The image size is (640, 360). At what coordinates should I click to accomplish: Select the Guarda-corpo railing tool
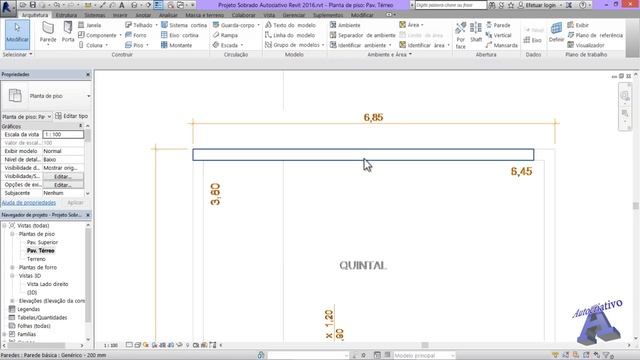click(x=234, y=25)
